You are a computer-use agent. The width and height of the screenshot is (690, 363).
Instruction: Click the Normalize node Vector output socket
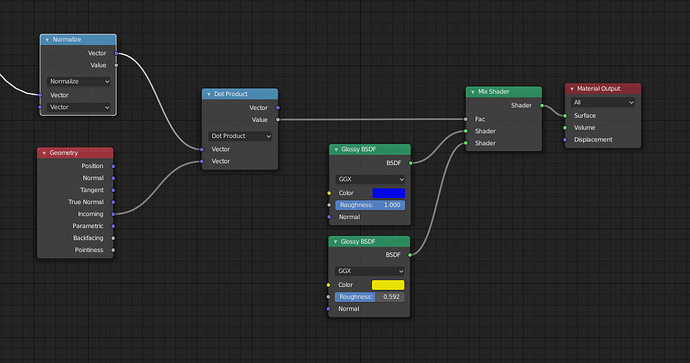(116, 53)
